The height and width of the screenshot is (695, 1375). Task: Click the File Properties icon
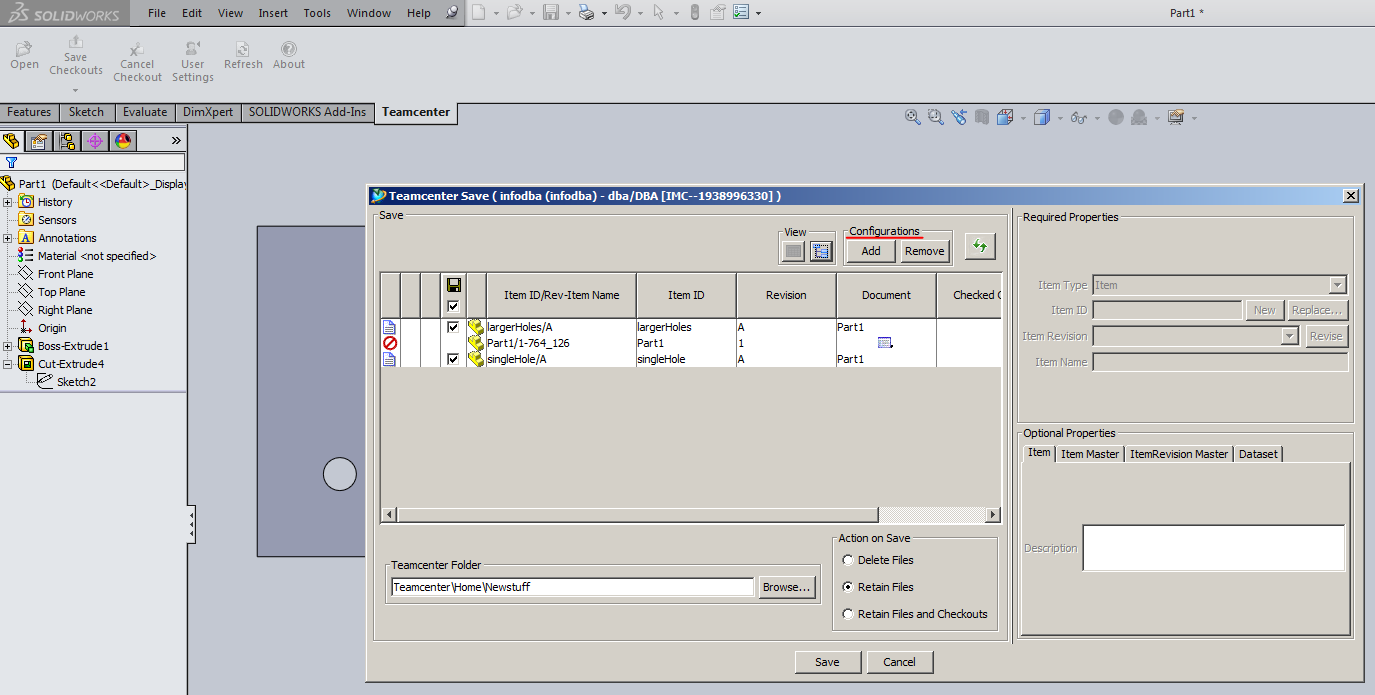pos(718,12)
